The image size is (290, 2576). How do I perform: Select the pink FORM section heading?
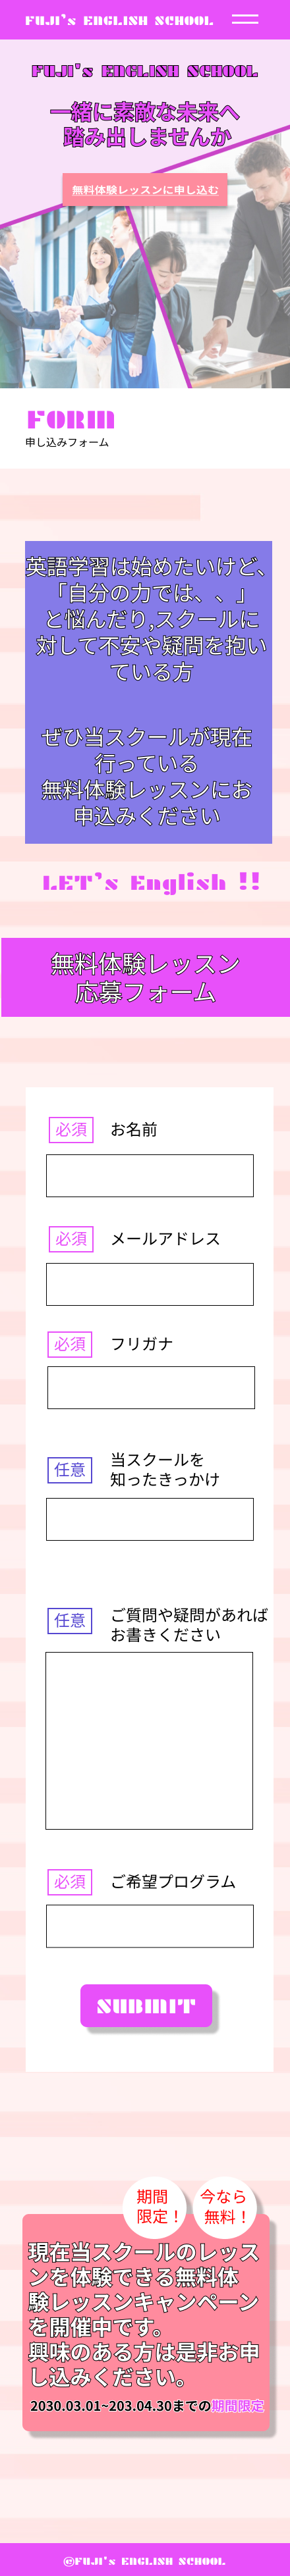[x=70, y=419]
